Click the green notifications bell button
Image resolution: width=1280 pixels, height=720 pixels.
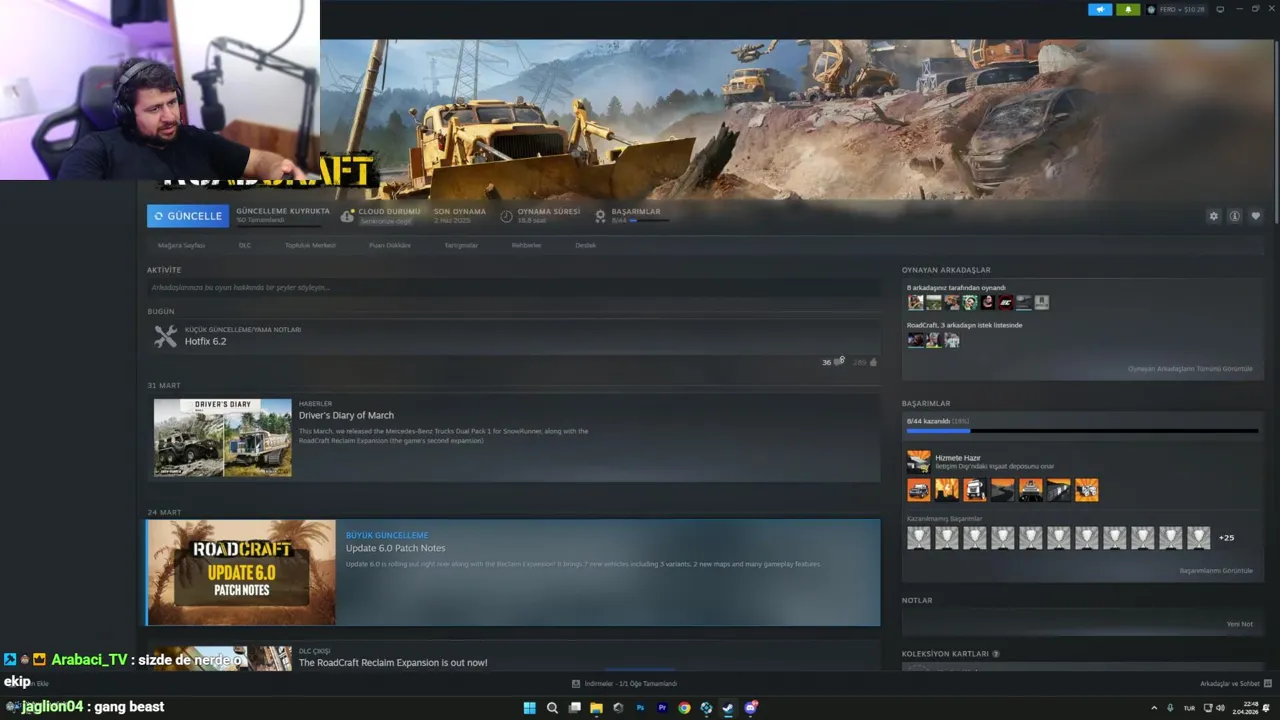1128,9
